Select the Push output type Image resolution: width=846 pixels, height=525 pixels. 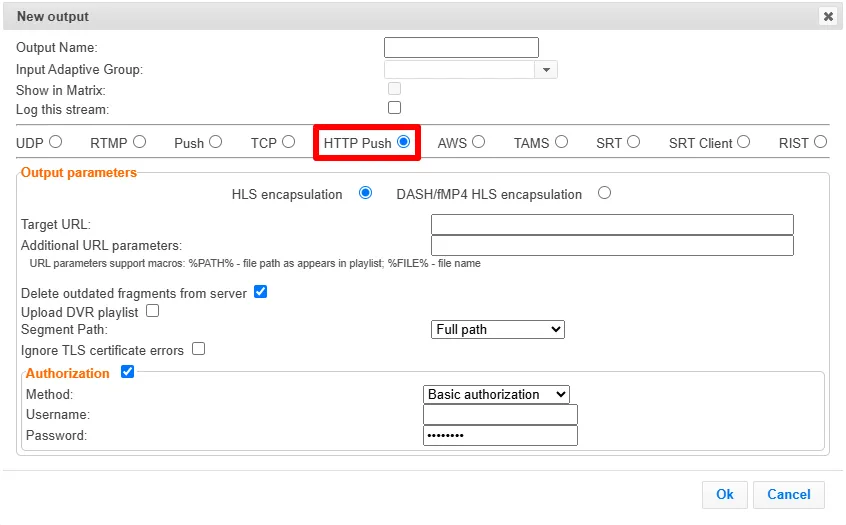tap(216, 142)
